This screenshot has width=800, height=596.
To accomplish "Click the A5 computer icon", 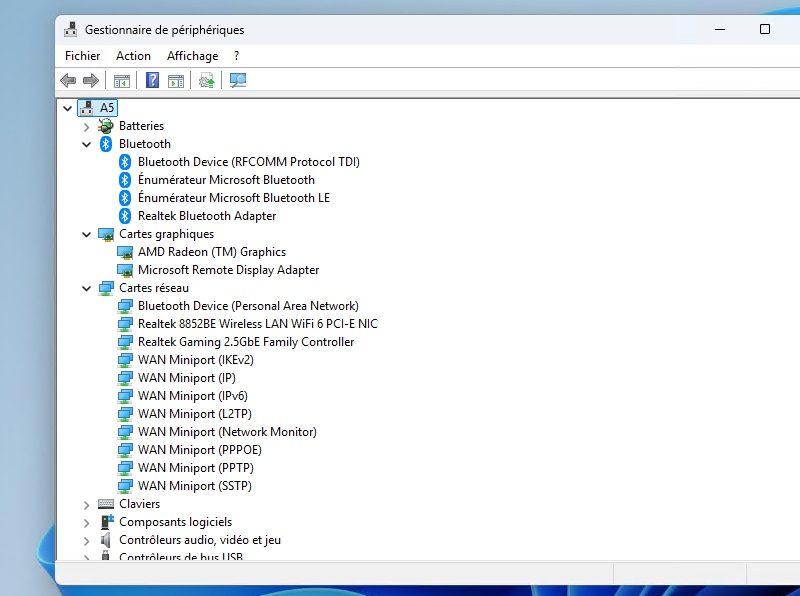I will [87, 108].
